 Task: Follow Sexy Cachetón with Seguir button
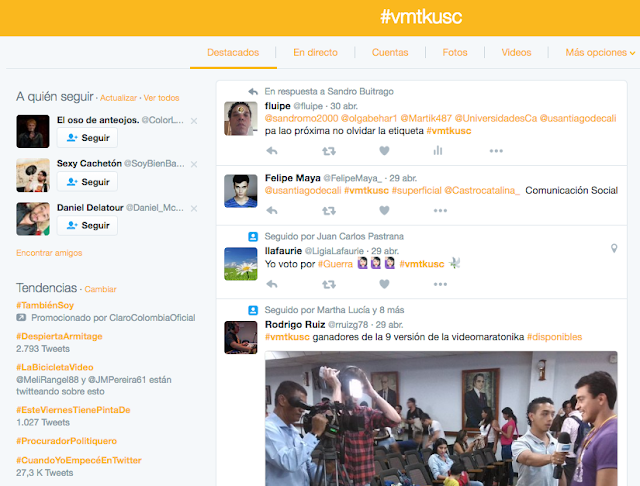[x=87, y=182]
